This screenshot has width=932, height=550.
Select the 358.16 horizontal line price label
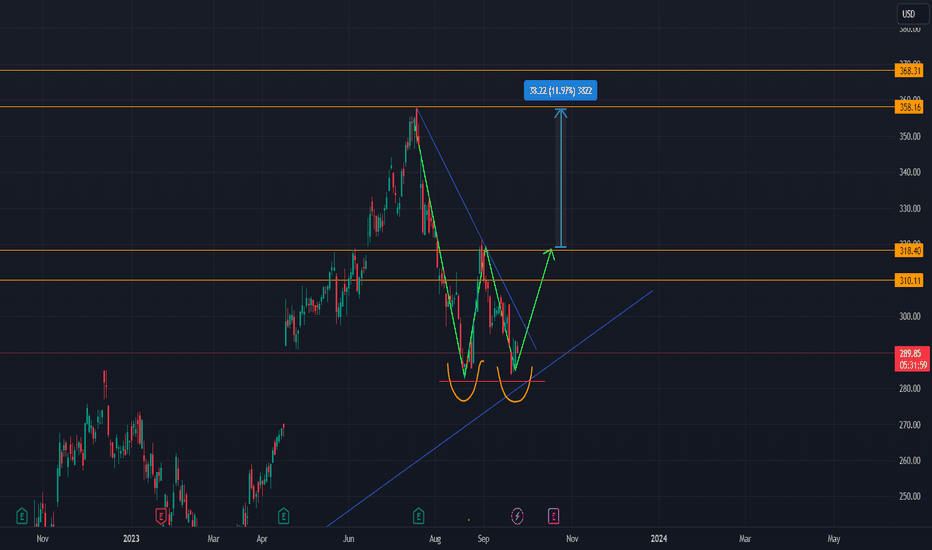click(910, 107)
